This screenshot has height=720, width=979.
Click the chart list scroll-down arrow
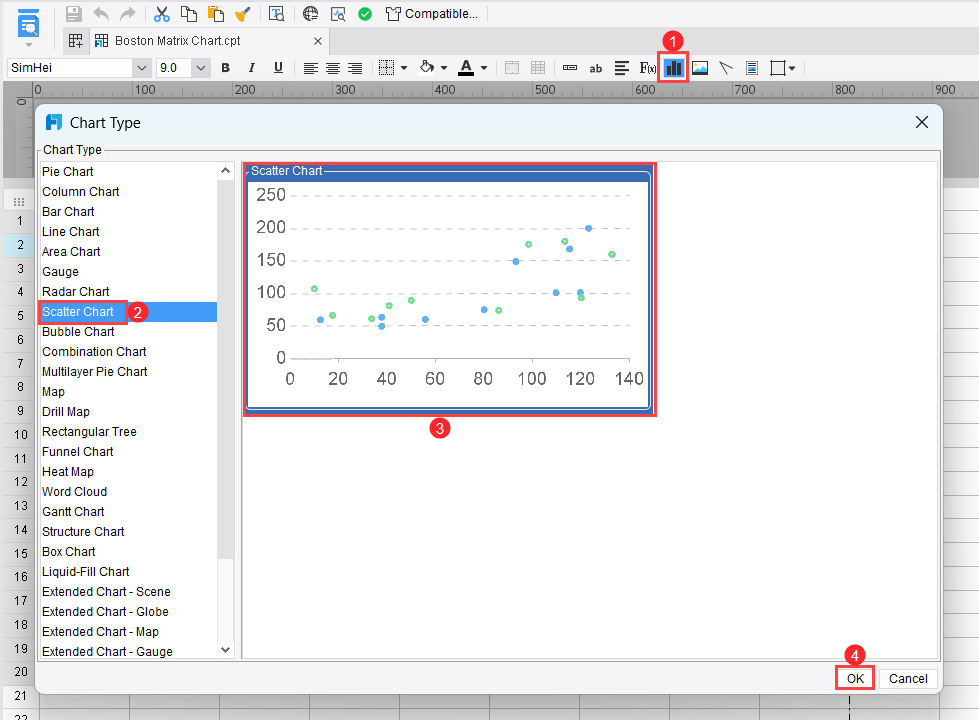[x=225, y=650]
